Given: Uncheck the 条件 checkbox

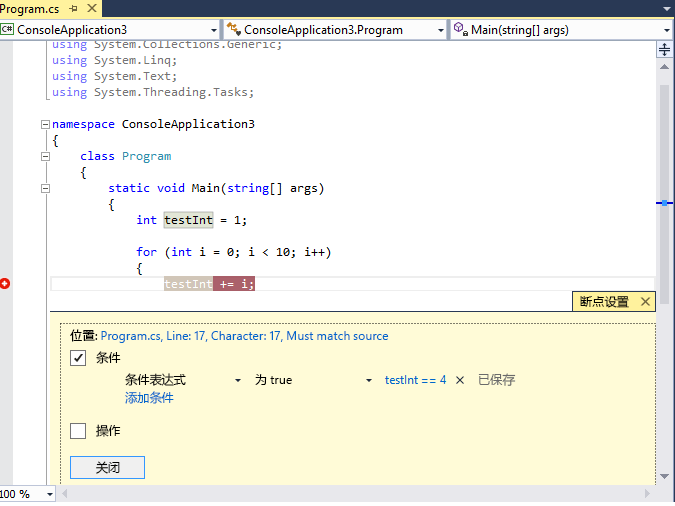Looking at the screenshot, I should (x=78, y=357).
